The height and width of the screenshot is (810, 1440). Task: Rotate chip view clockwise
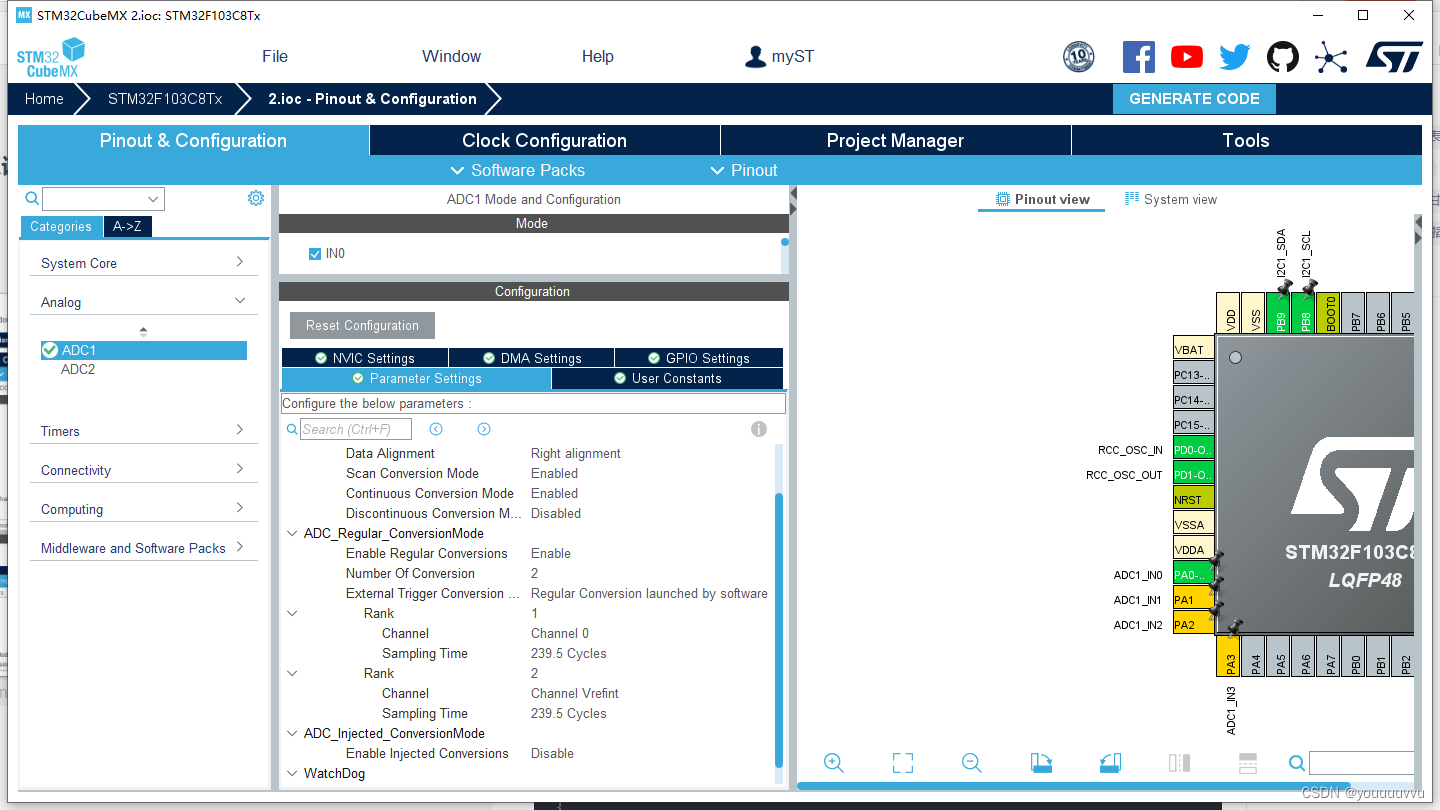click(x=1041, y=763)
